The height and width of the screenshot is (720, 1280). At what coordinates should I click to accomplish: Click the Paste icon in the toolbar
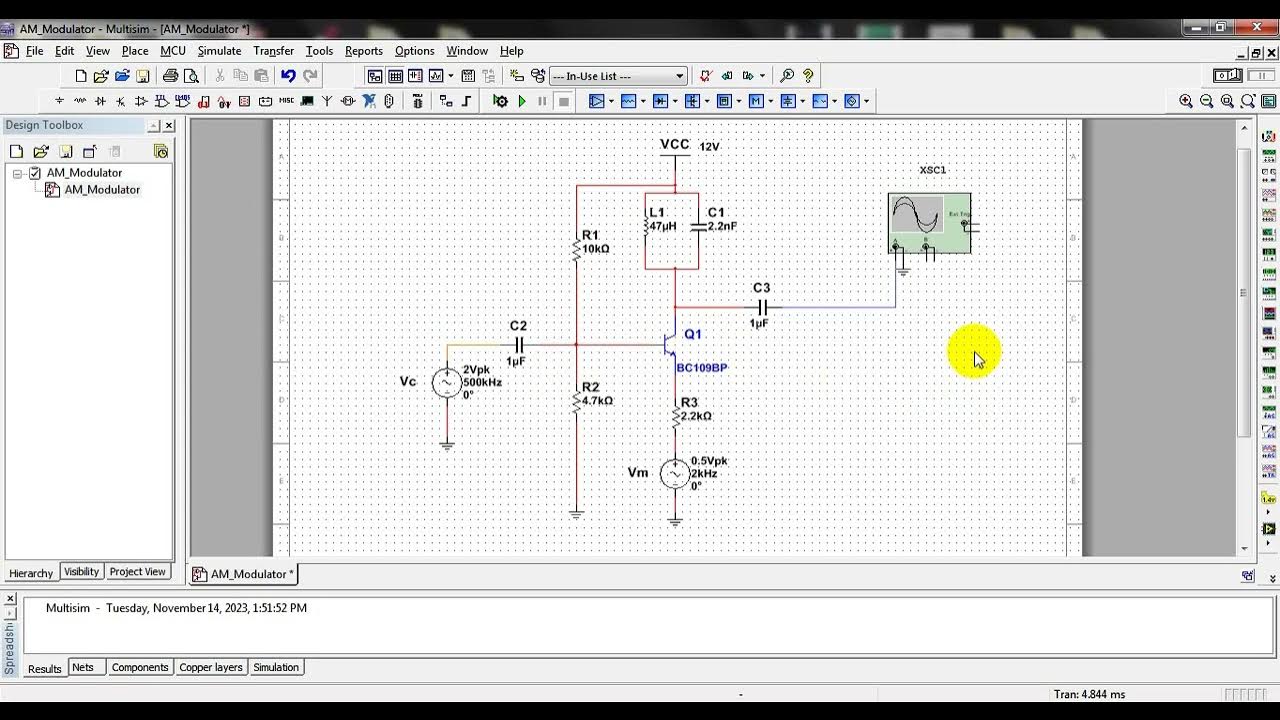click(x=261, y=76)
